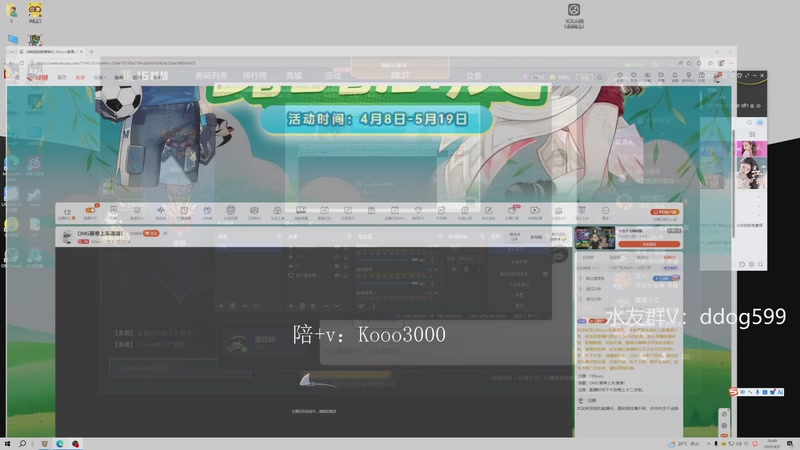Click the headset avatar icon in streamer toolbar
Screen dimensions: 800x450
click(231, 211)
